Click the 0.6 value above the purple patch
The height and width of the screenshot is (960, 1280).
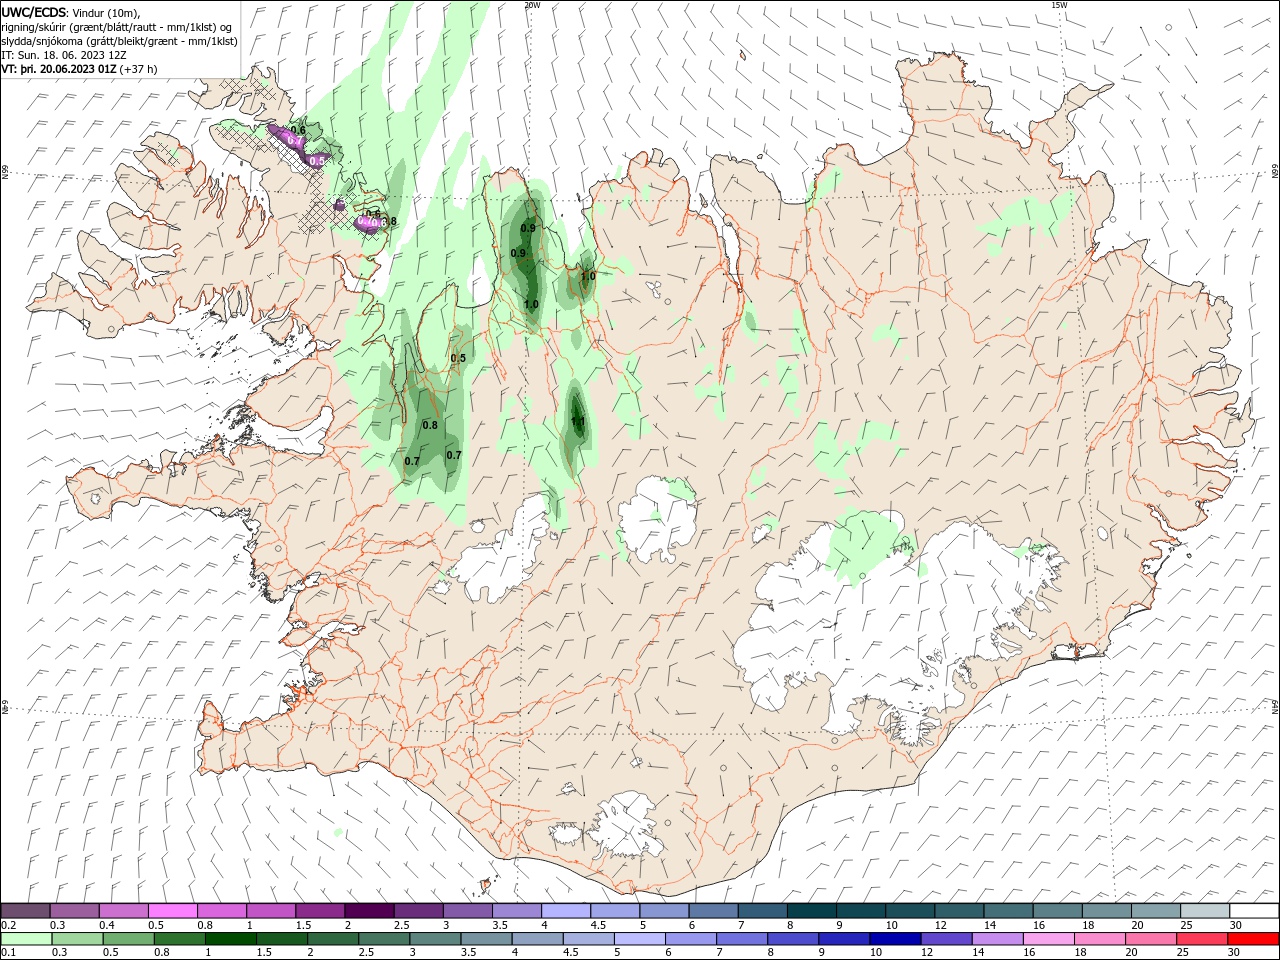coord(298,130)
